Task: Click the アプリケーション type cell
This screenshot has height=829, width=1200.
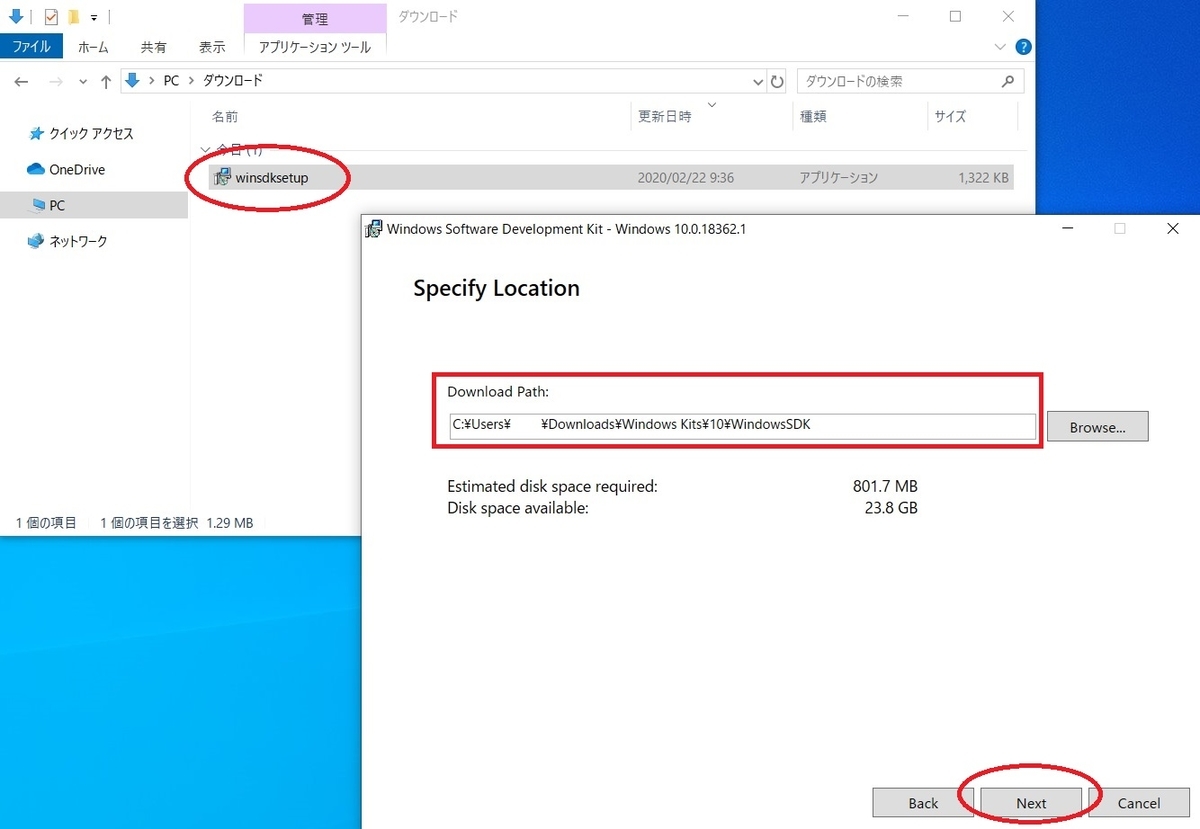Action: 838,178
